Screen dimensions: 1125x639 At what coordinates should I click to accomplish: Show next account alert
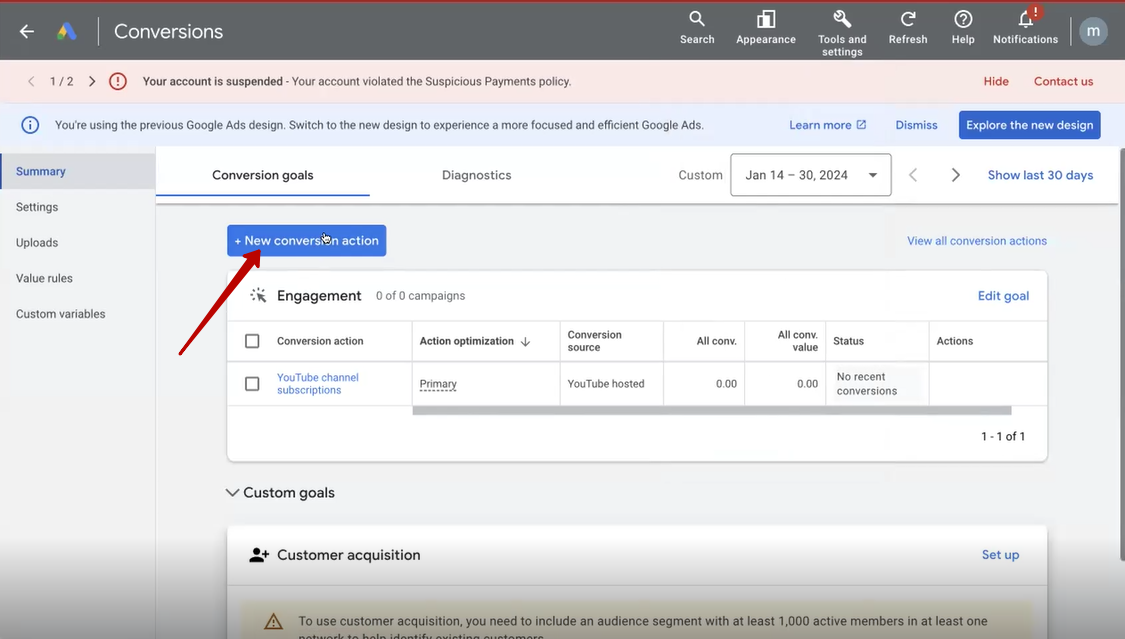92,81
